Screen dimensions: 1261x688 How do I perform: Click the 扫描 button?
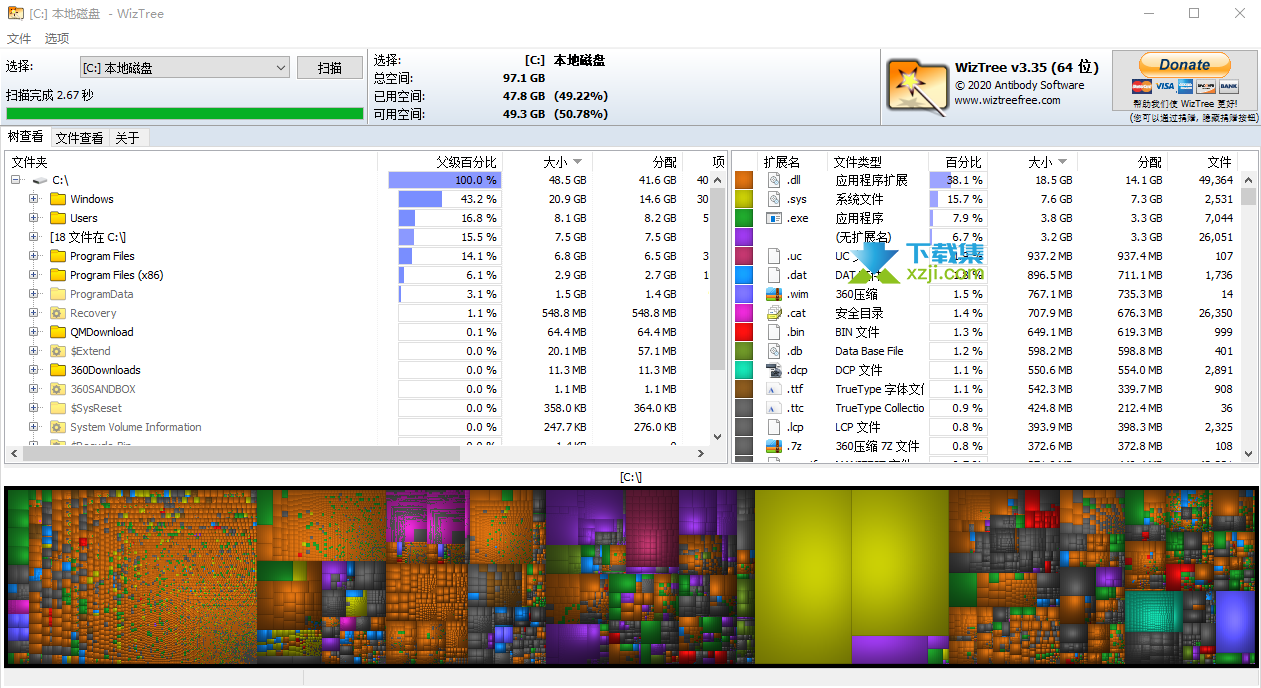pos(330,67)
